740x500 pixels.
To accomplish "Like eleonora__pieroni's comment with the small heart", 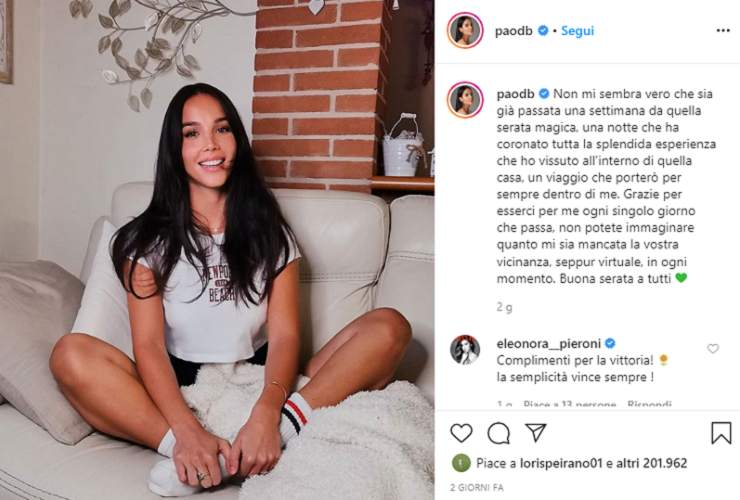I will [x=713, y=348].
